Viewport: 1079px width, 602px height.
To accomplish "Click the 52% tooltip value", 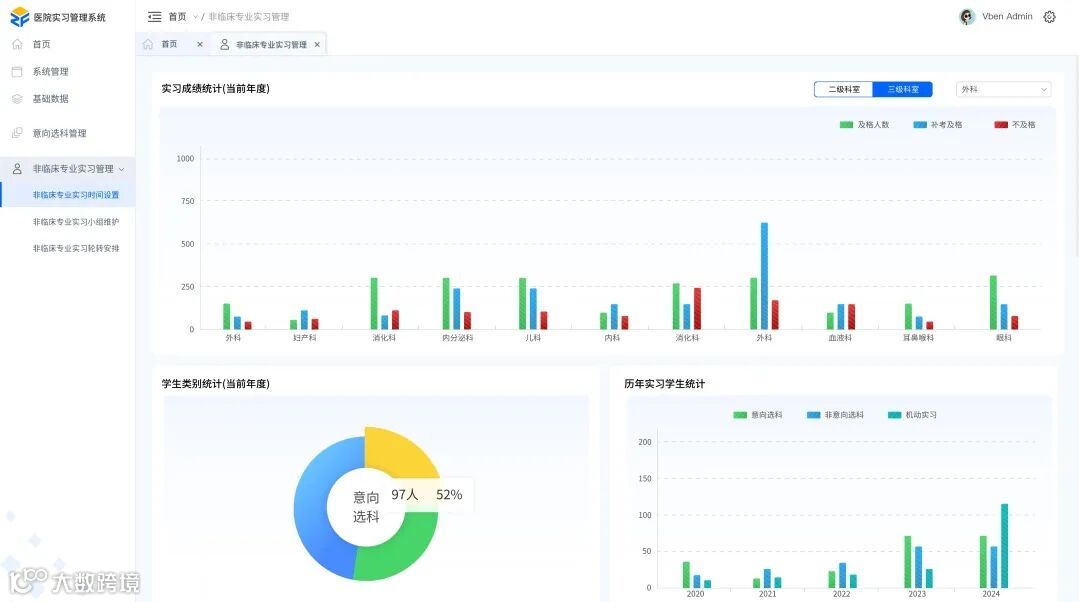I will coord(449,495).
